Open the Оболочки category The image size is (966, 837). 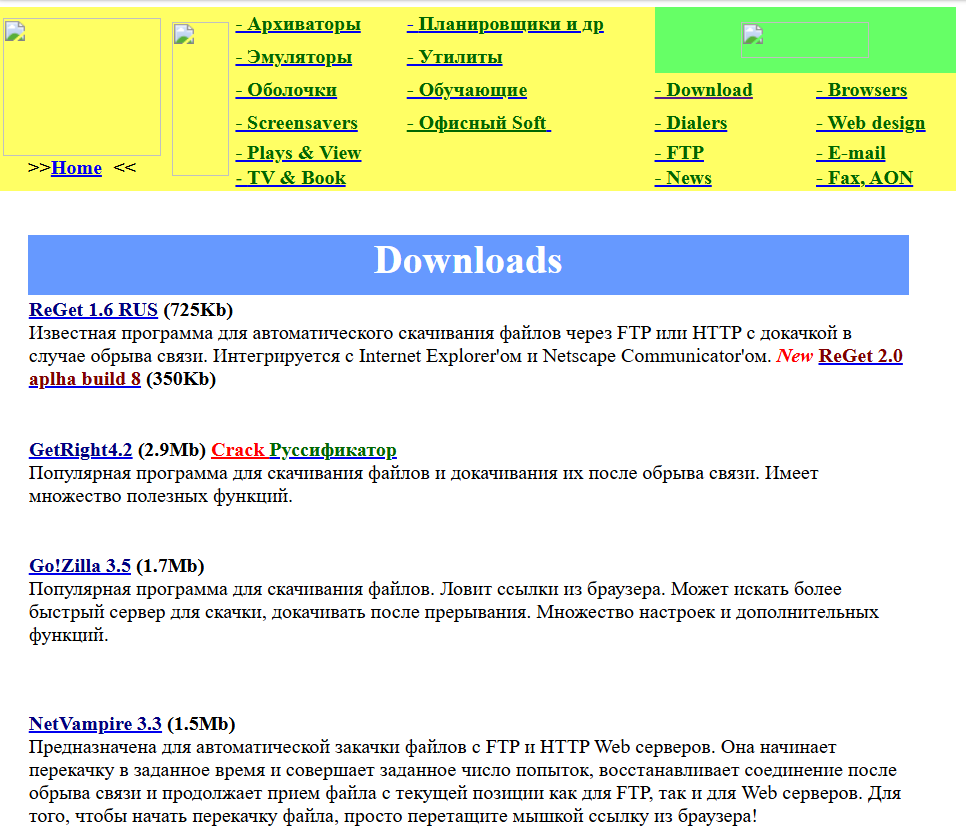coord(286,90)
